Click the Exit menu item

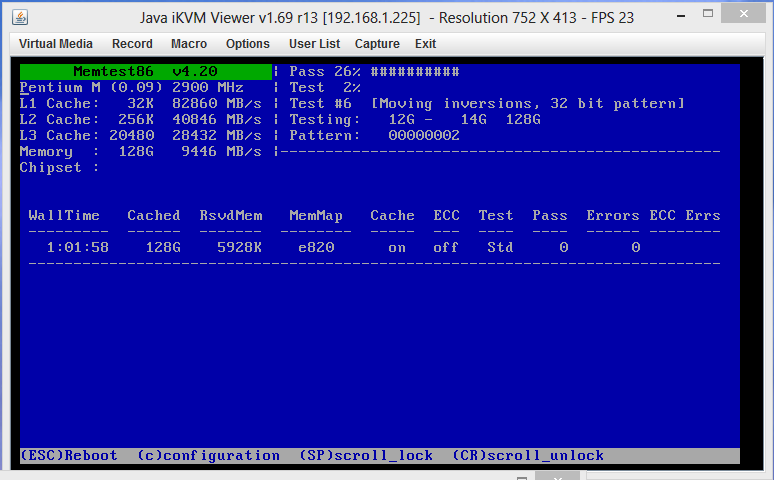[x=426, y=44]
